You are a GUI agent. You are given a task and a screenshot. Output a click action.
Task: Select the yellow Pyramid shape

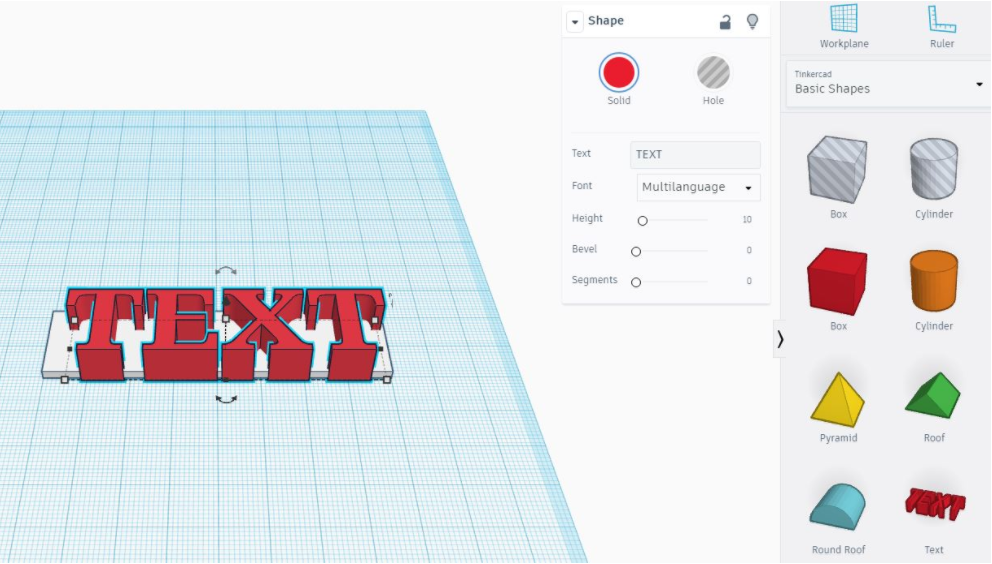tap(838, 399)
